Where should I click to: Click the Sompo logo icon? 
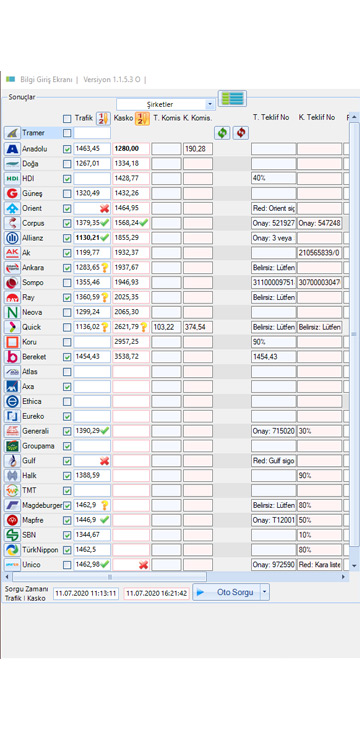[12, 282]
